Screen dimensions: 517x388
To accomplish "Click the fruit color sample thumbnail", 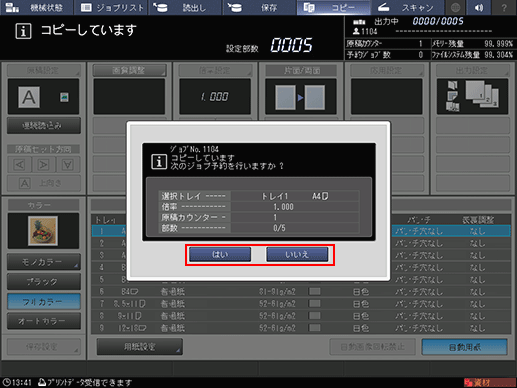I will (43, 231).
